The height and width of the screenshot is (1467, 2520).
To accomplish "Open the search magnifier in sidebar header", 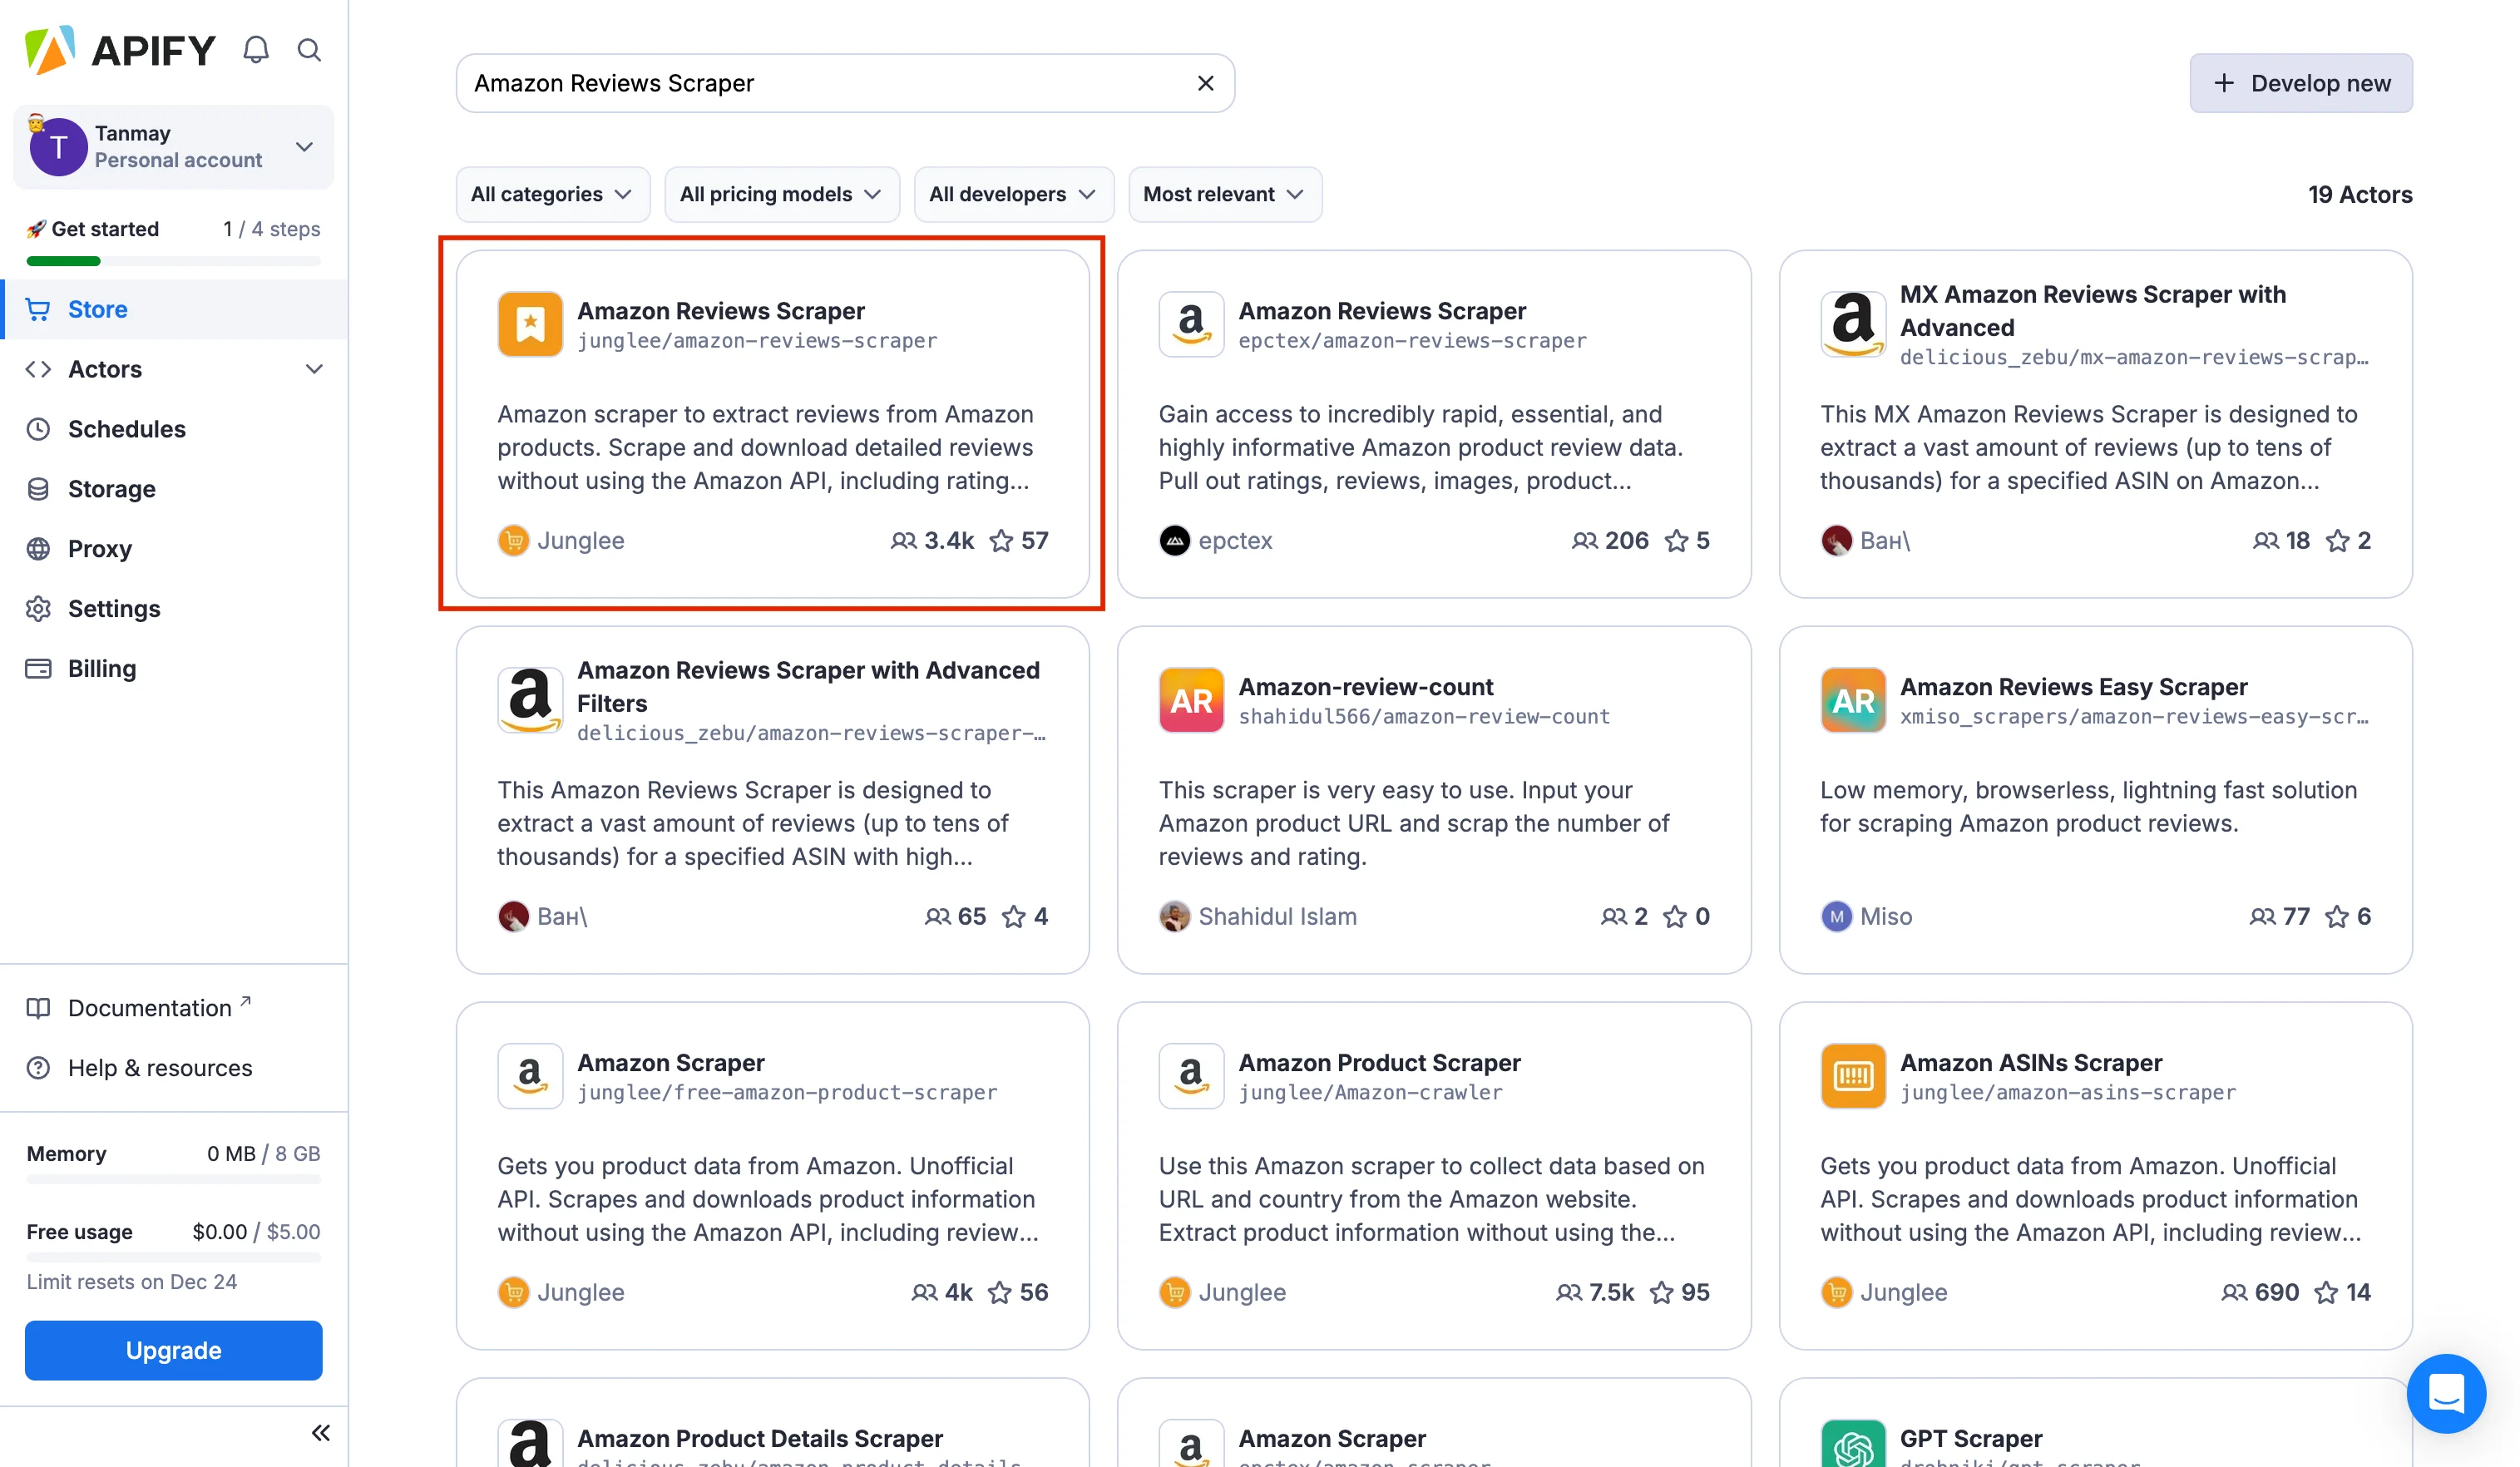I will pos(309,50).
